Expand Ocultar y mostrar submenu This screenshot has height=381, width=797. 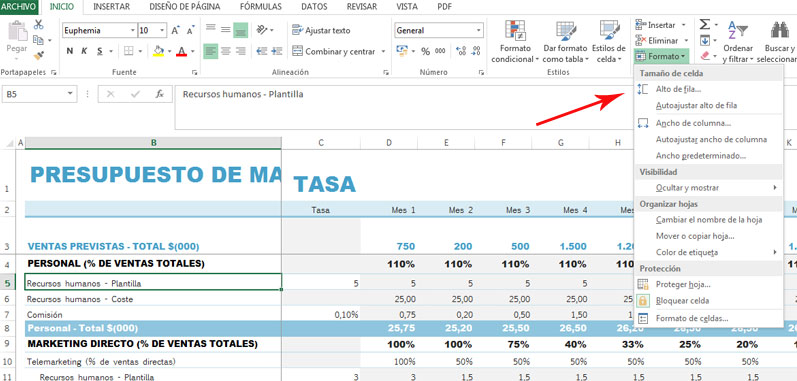click(708, 188)
